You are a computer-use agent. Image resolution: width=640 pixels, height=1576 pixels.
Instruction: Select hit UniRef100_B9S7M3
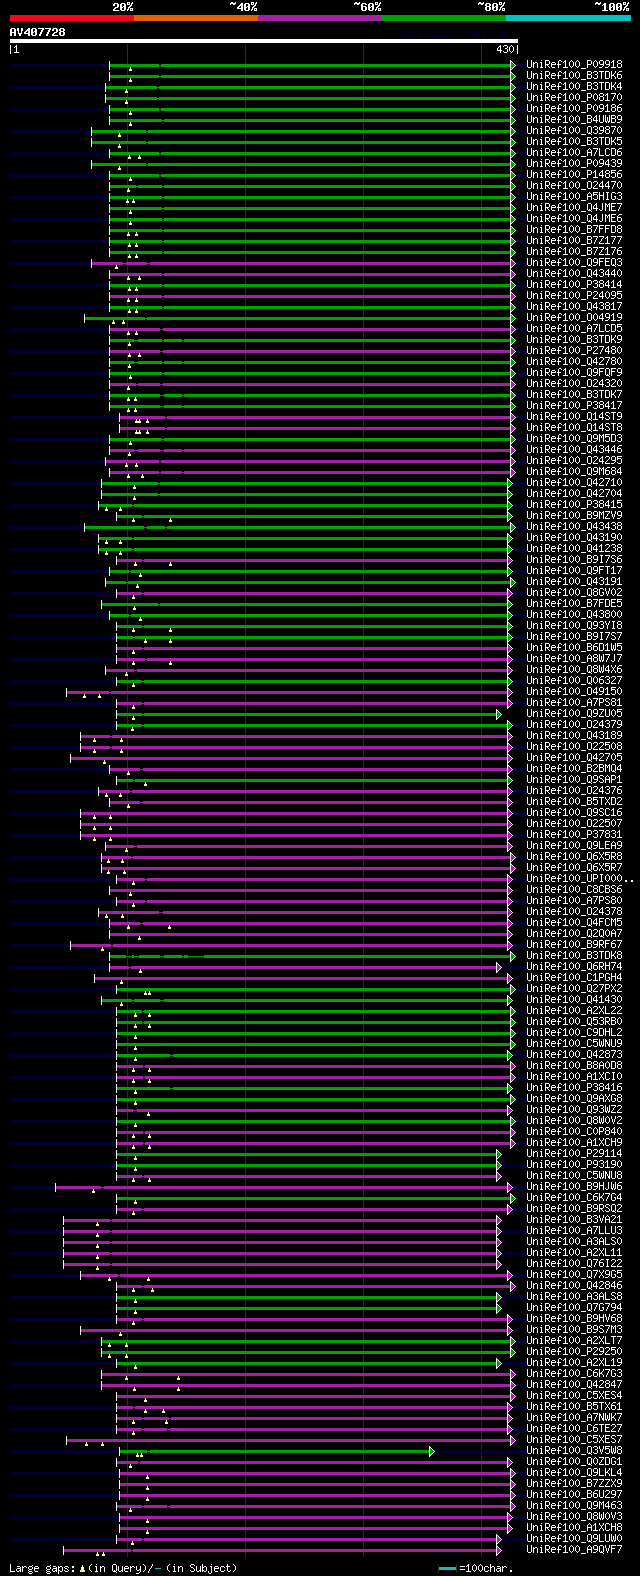574,1329
